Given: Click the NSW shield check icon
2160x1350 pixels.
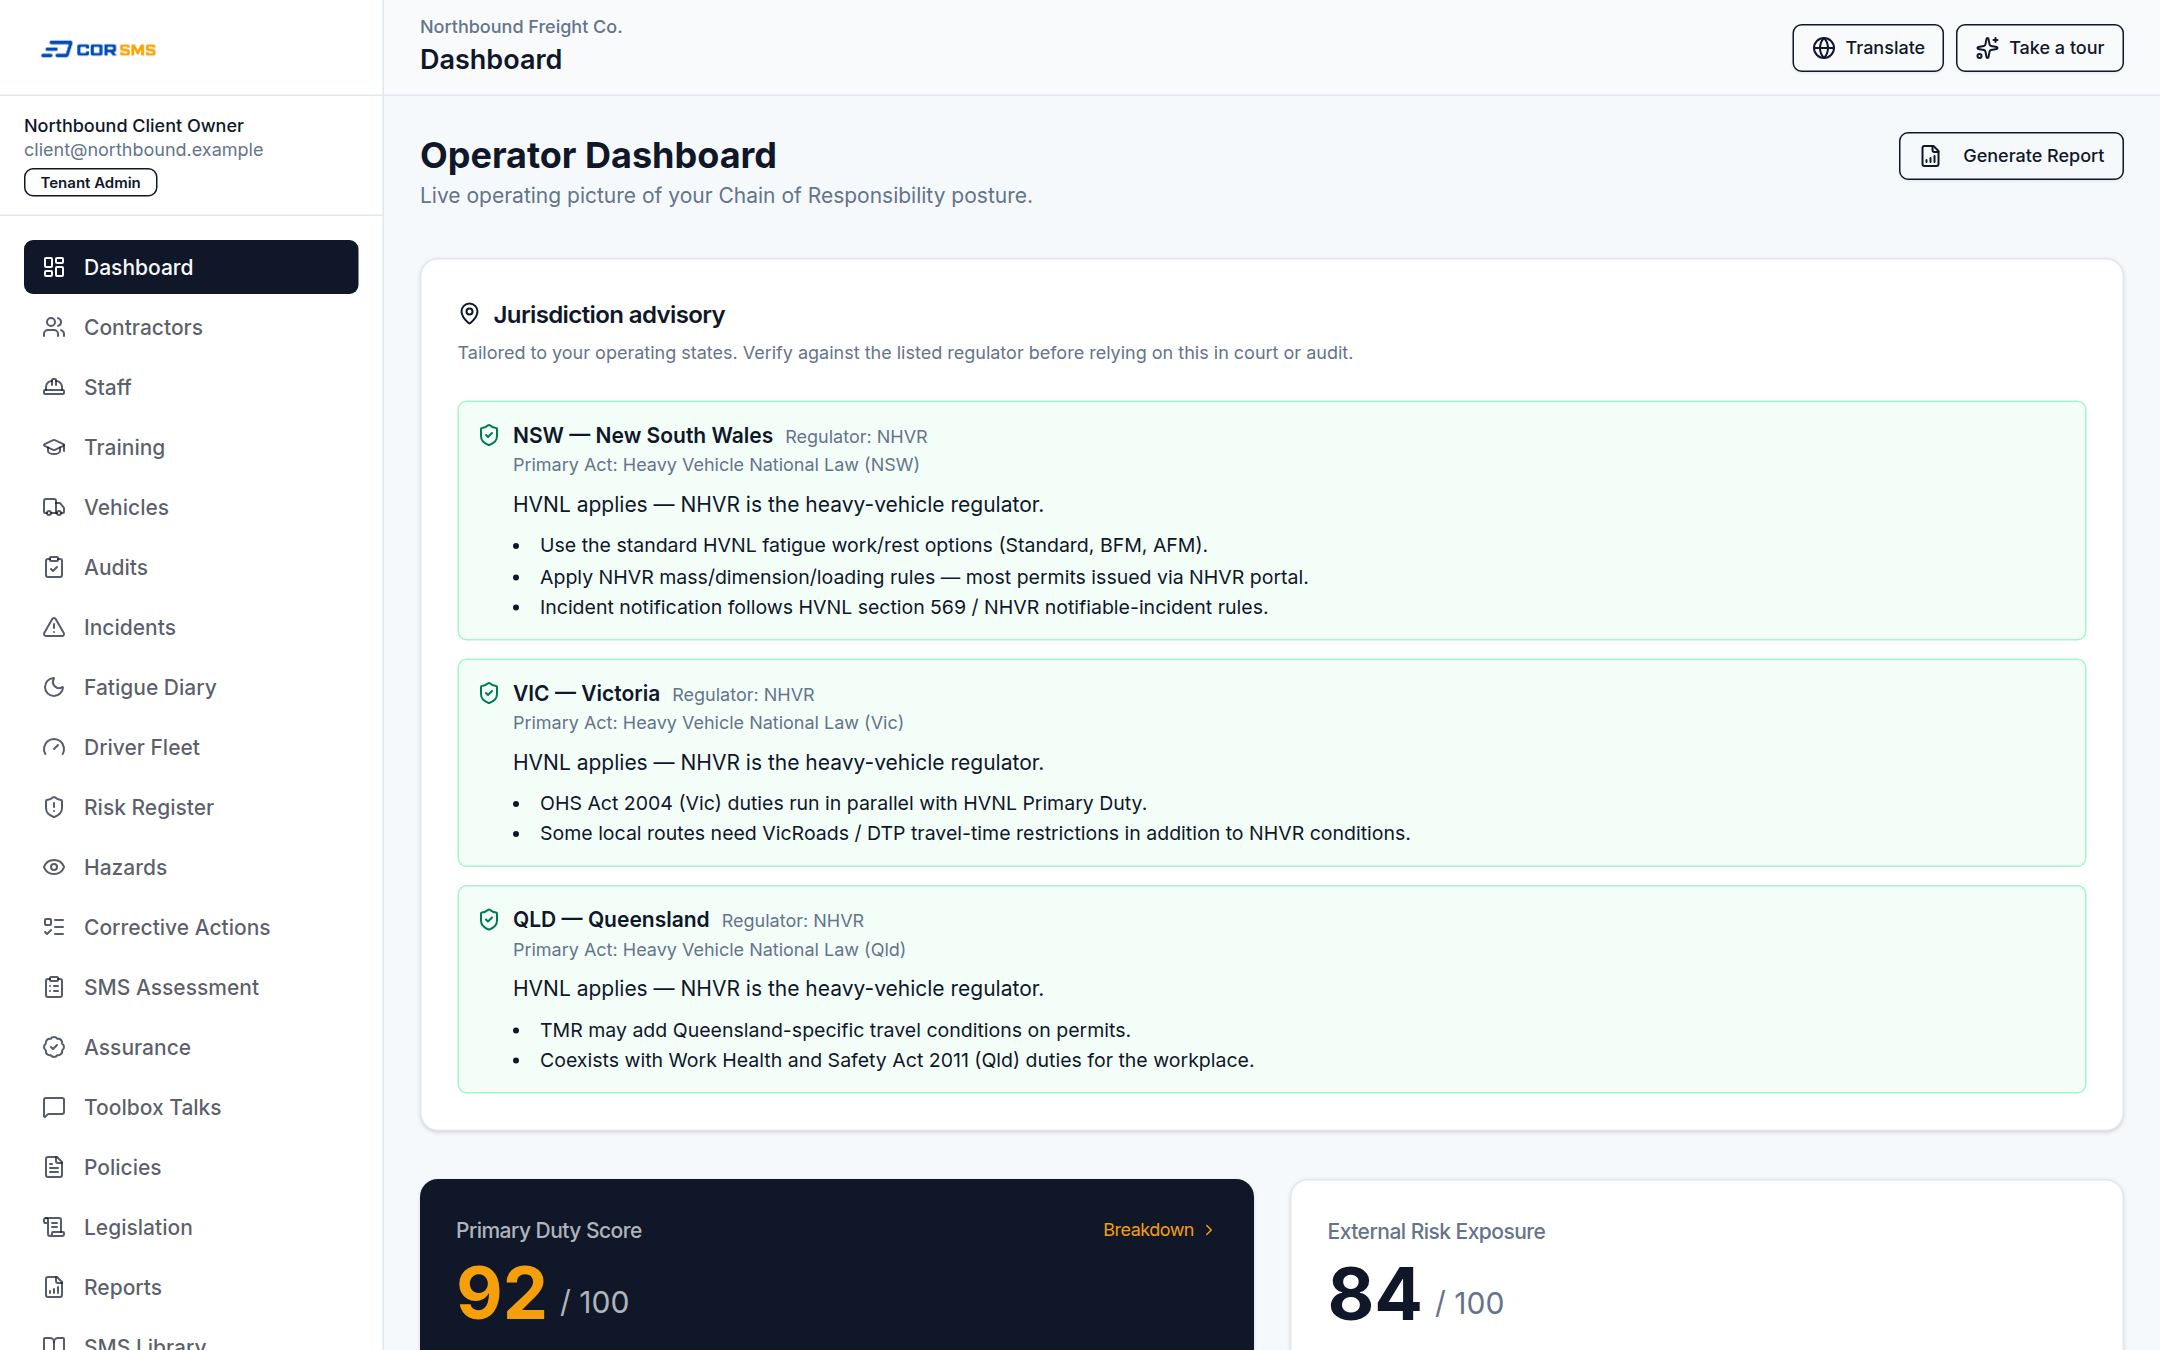Looking at the screenshot, I should pos(489,435).
